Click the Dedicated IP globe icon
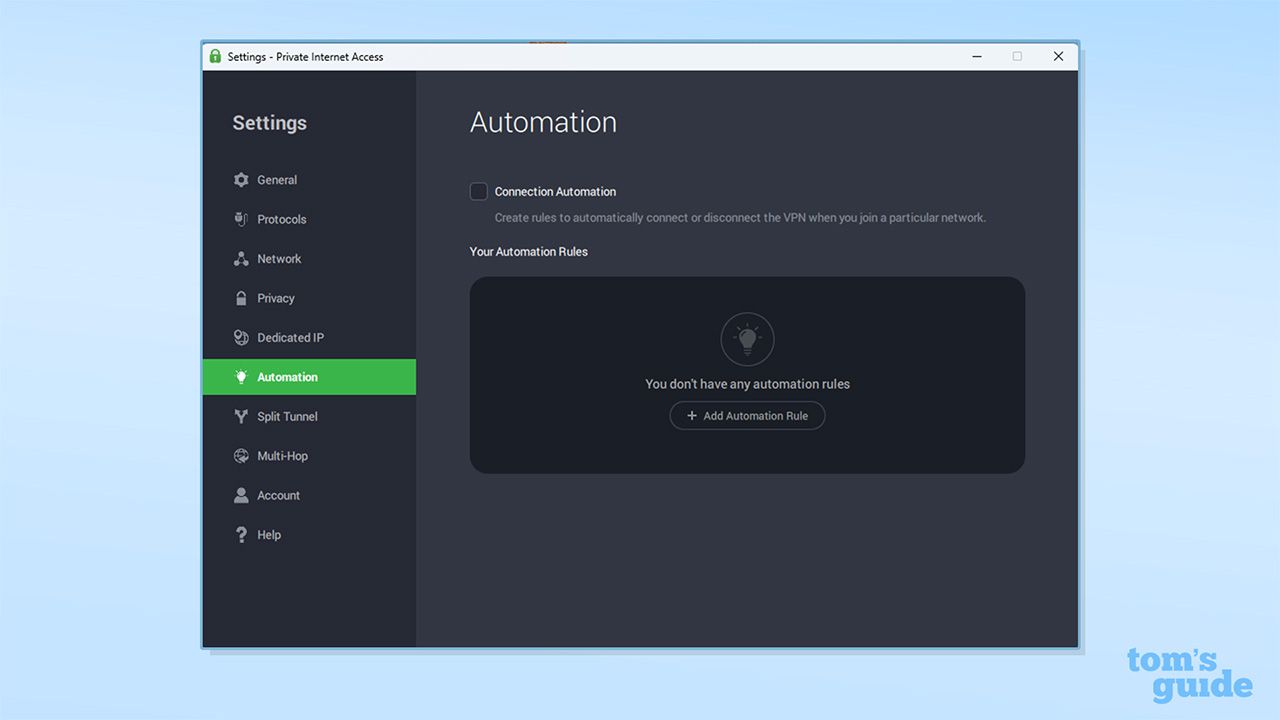The width and height of the screenshot is (1280, 720). point(241,338)
